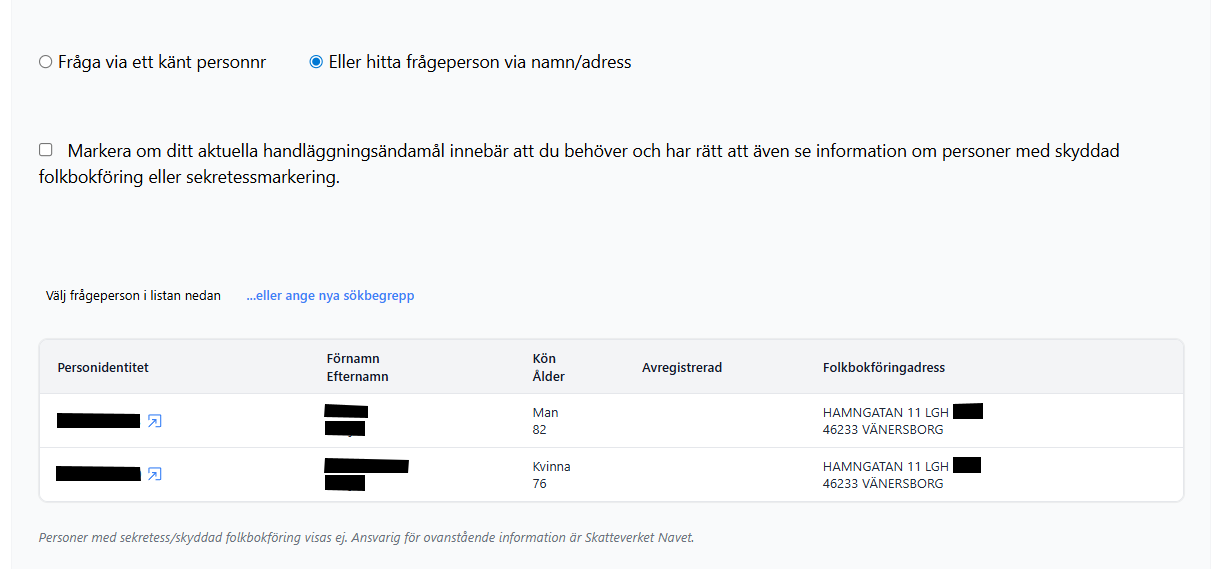Image resolution: width=1211 pixels, height=569 pixels.
Task: Click the second row's person identity number
Action: click(98, 474)
